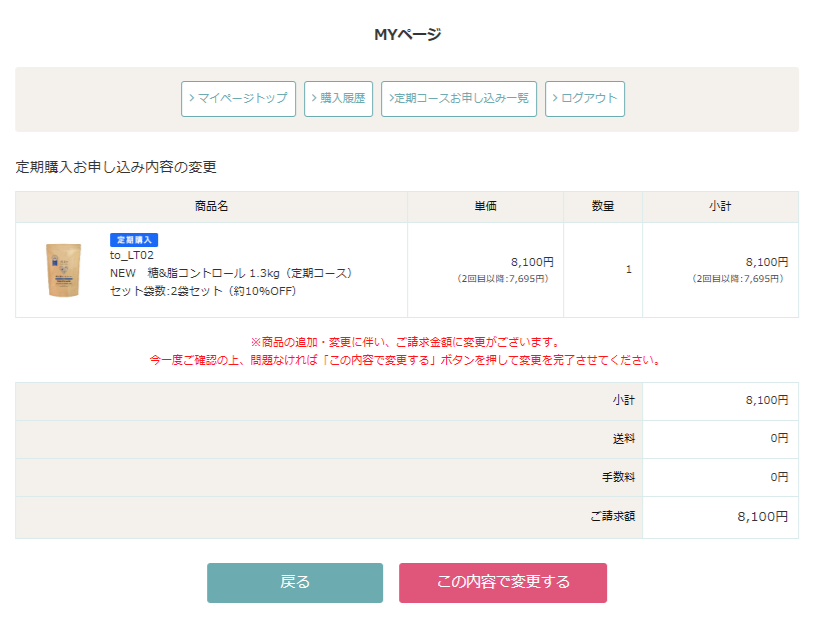Screen dimensions: 837x628
Task: Click the red billing change notice text
Action: click(405, 351)
